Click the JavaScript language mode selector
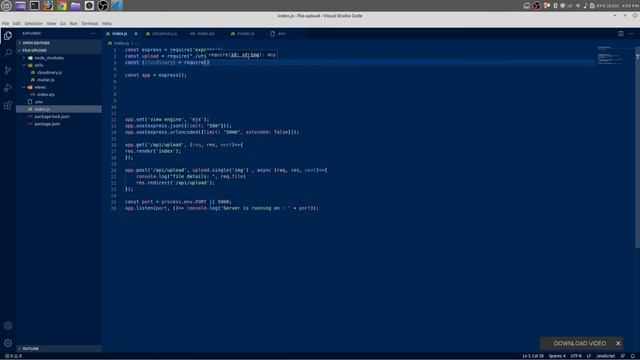Image resolution: width=640 pixels, height=360 pixels. click(x=605, y=356)
